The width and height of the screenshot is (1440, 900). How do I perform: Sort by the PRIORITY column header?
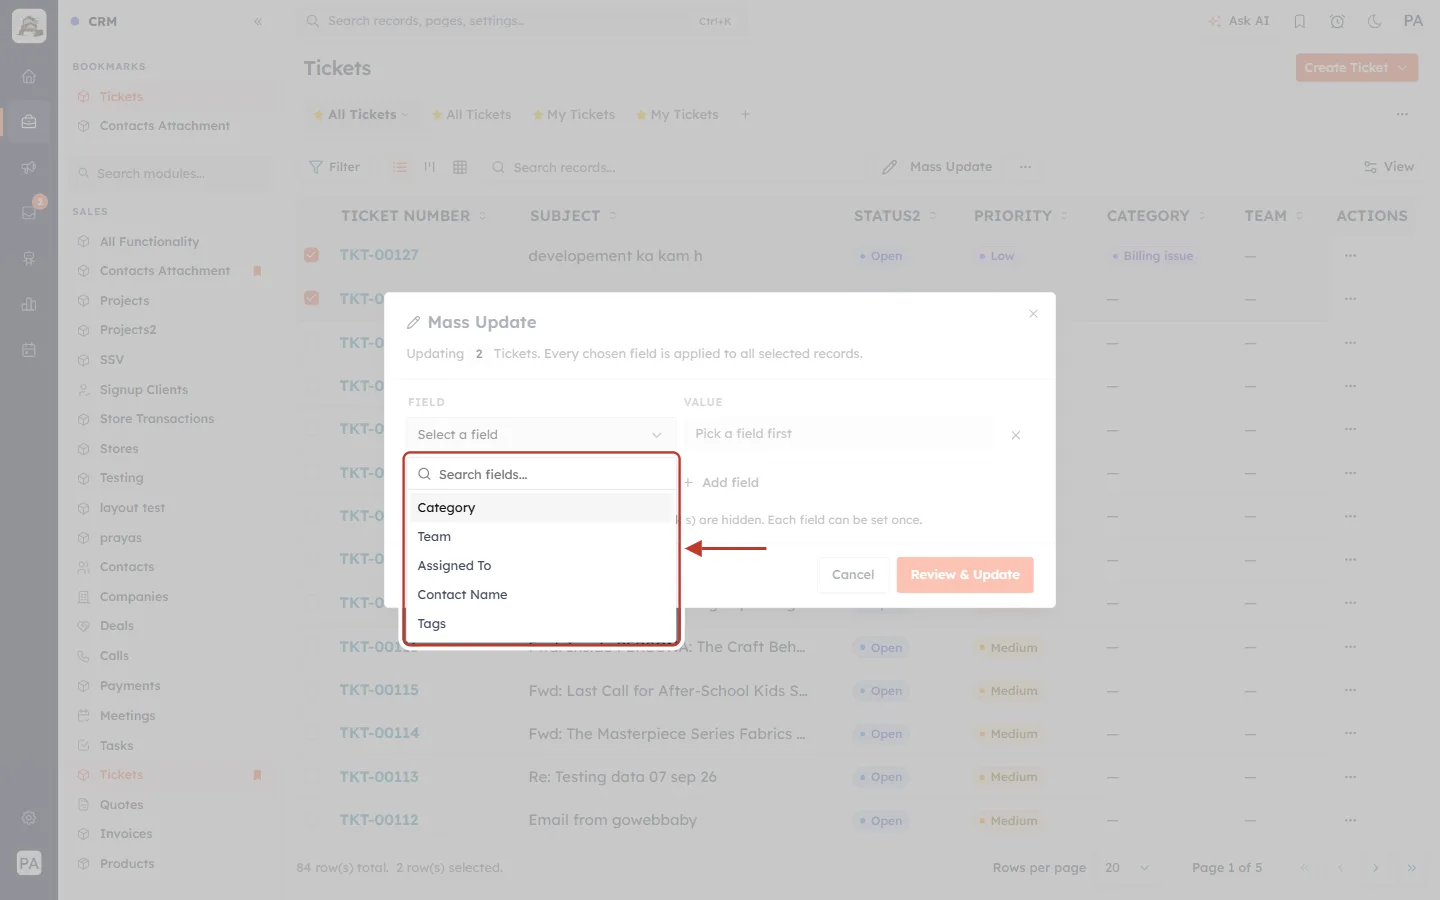1021,216
